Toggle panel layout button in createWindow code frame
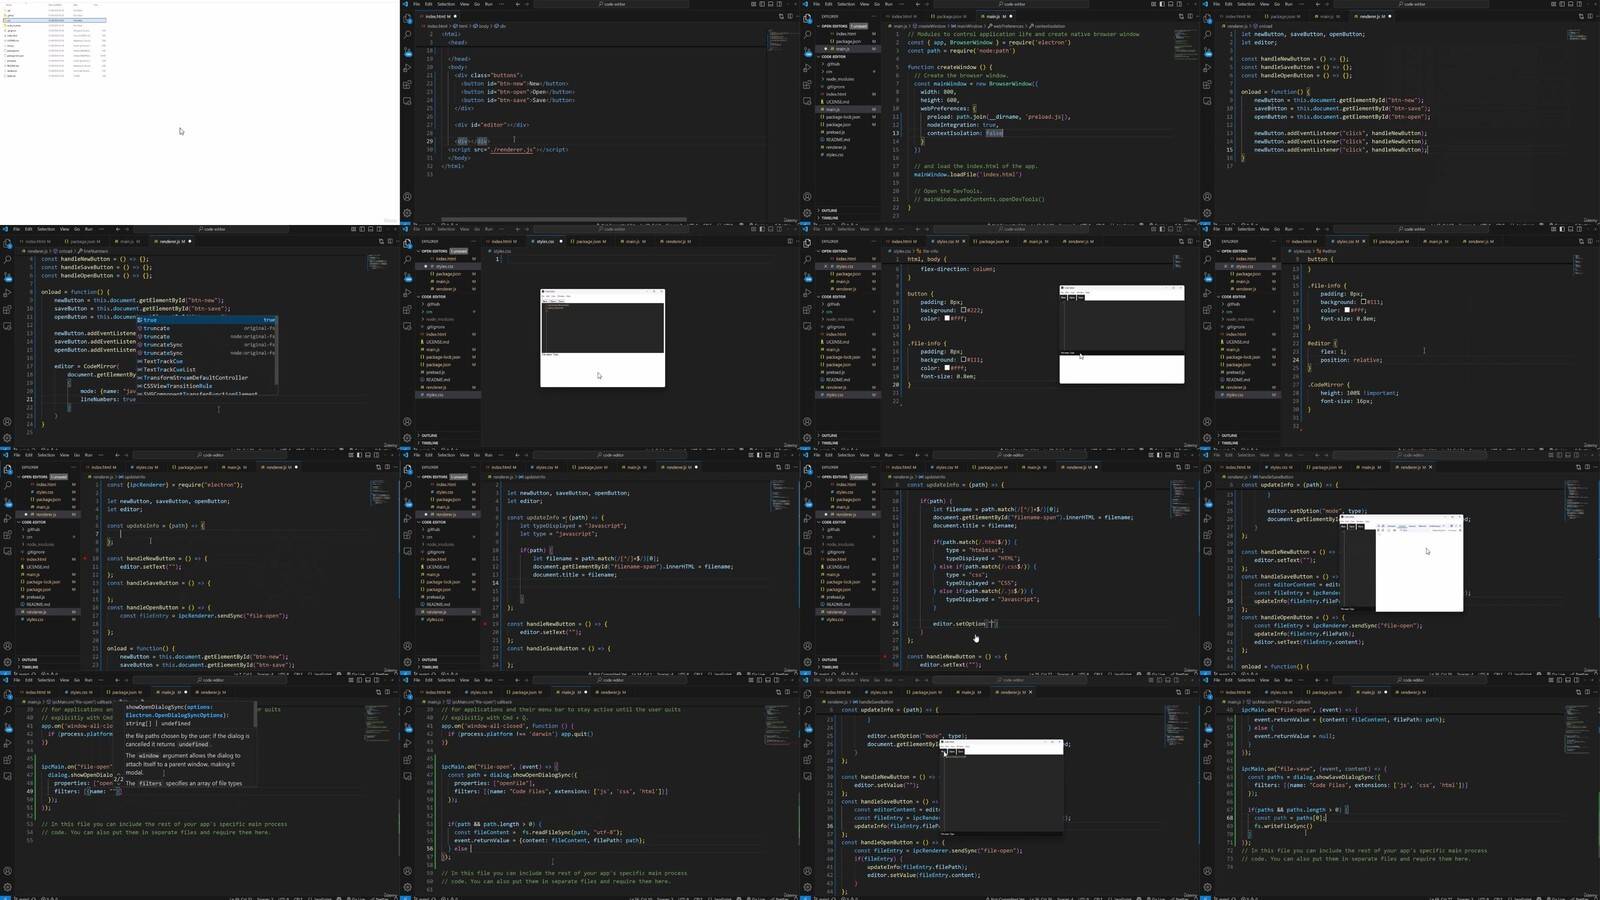The width and height of the screenshot is (1600, 900). point(1170,4)
